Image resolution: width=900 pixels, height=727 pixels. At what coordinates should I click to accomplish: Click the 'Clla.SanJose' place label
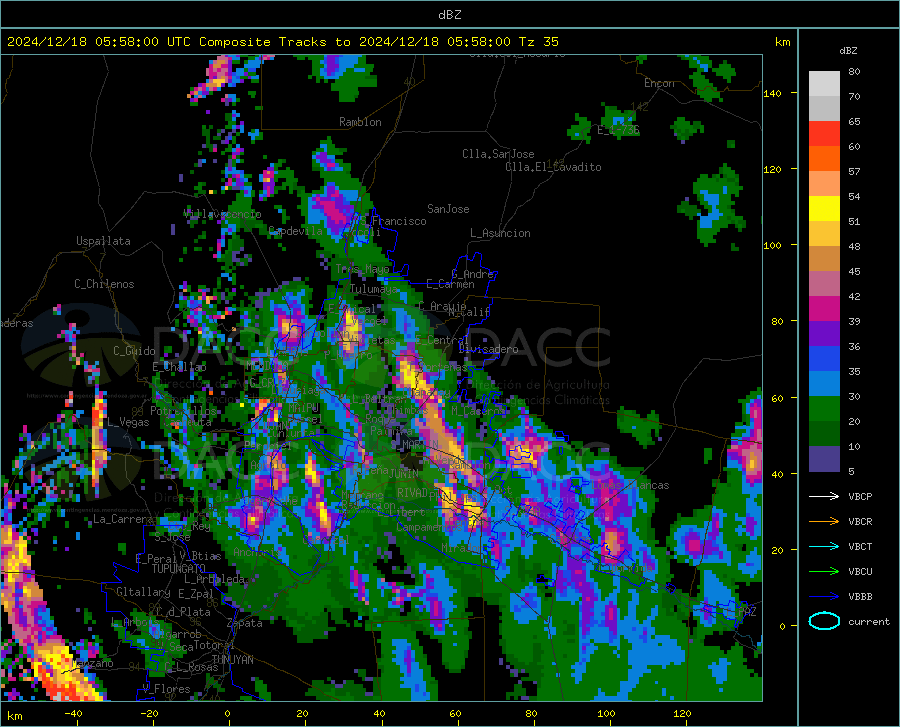498,154
